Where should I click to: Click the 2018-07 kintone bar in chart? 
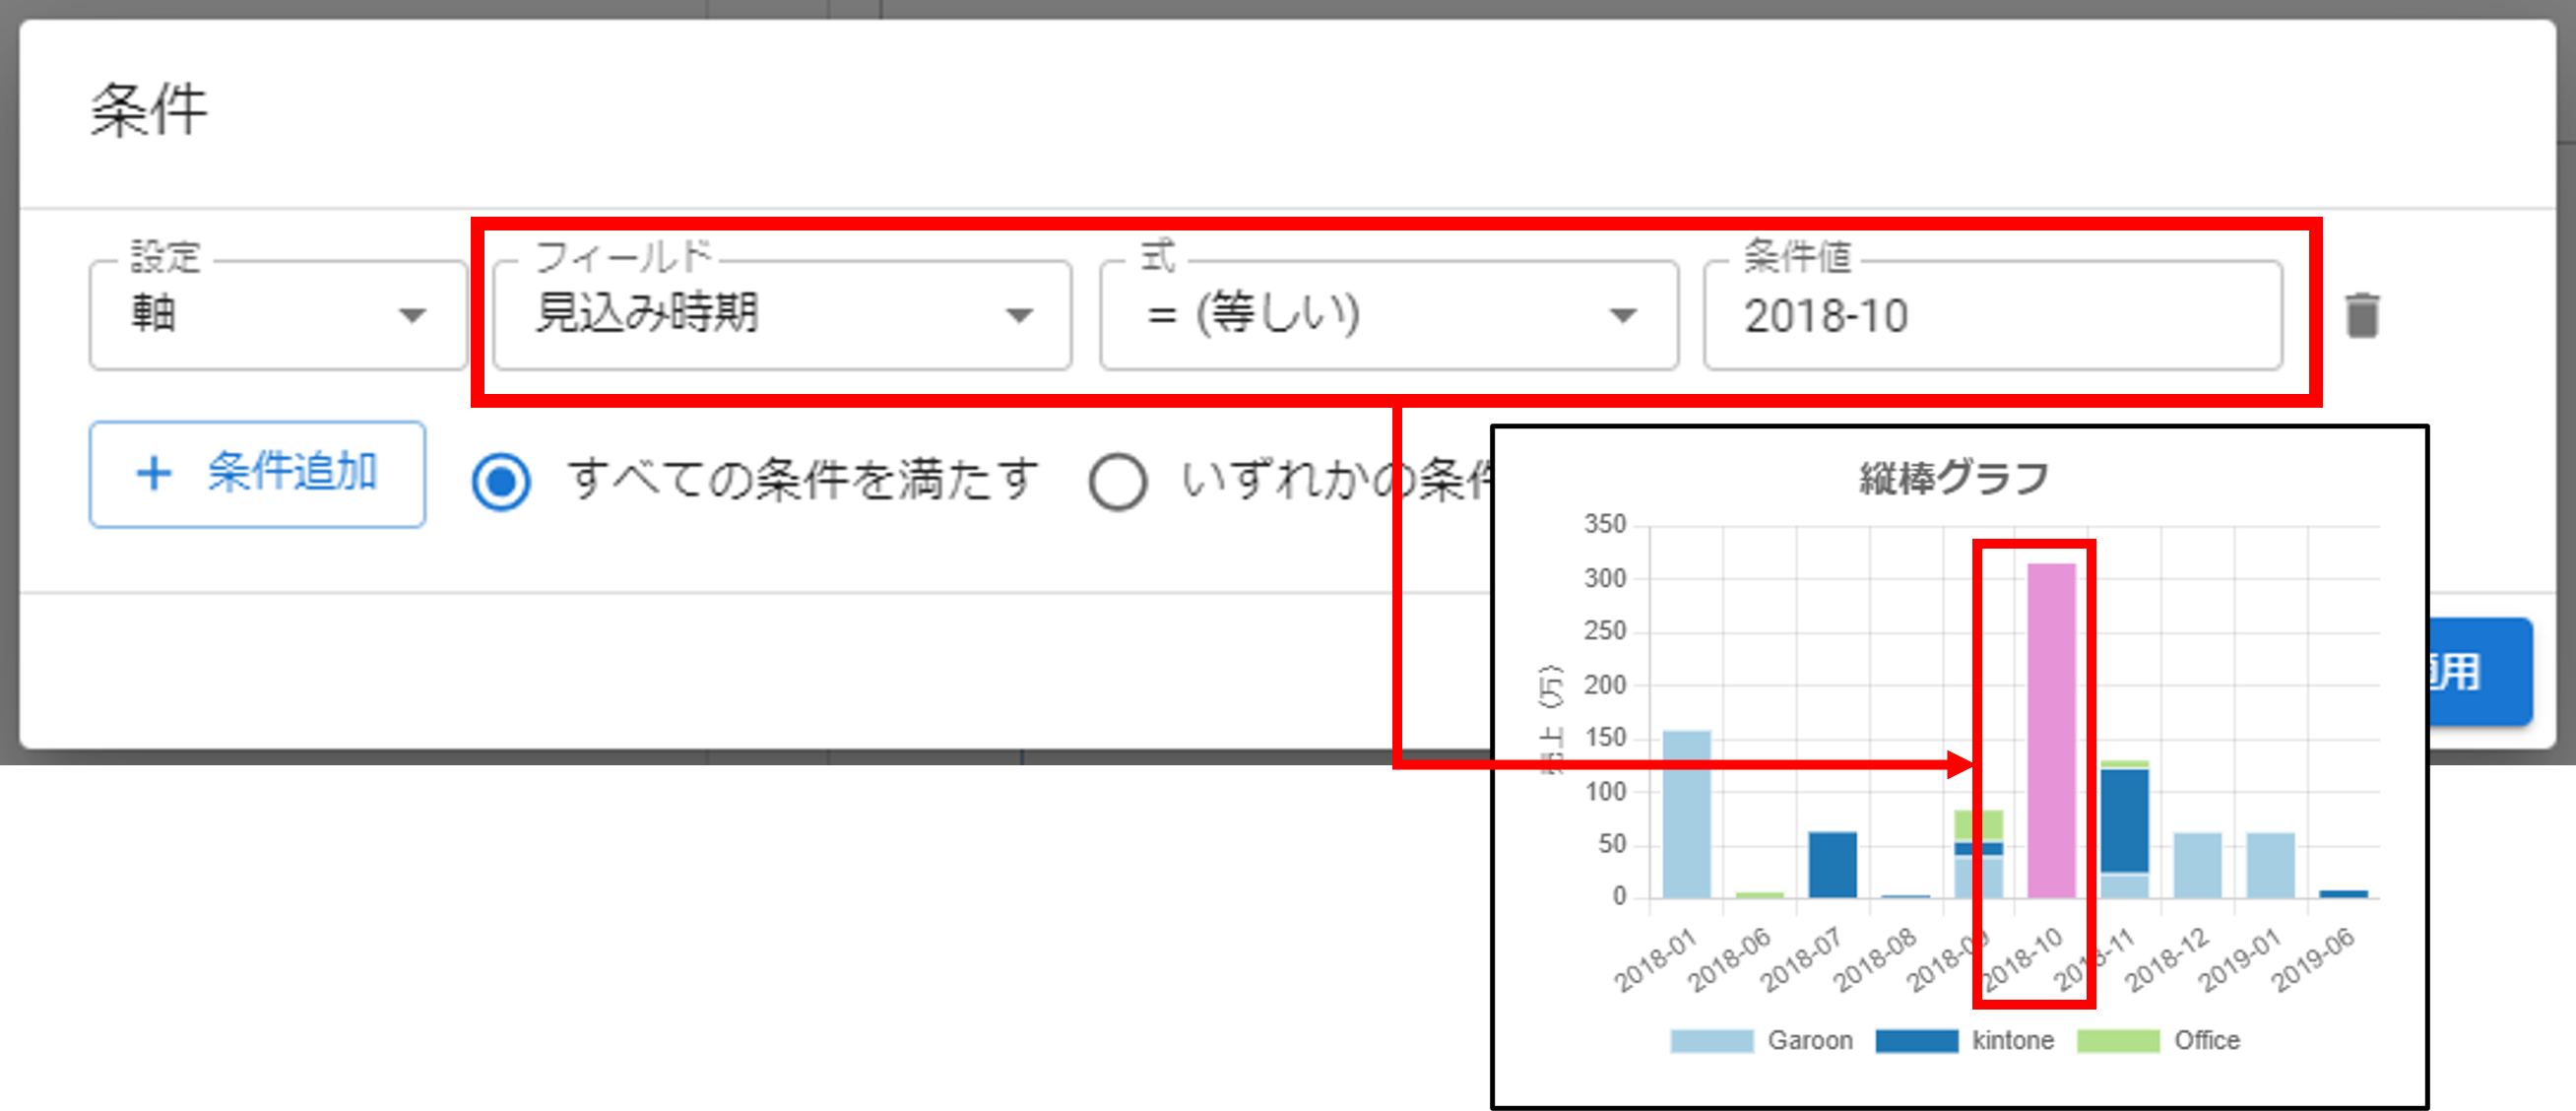(1832, 865)
